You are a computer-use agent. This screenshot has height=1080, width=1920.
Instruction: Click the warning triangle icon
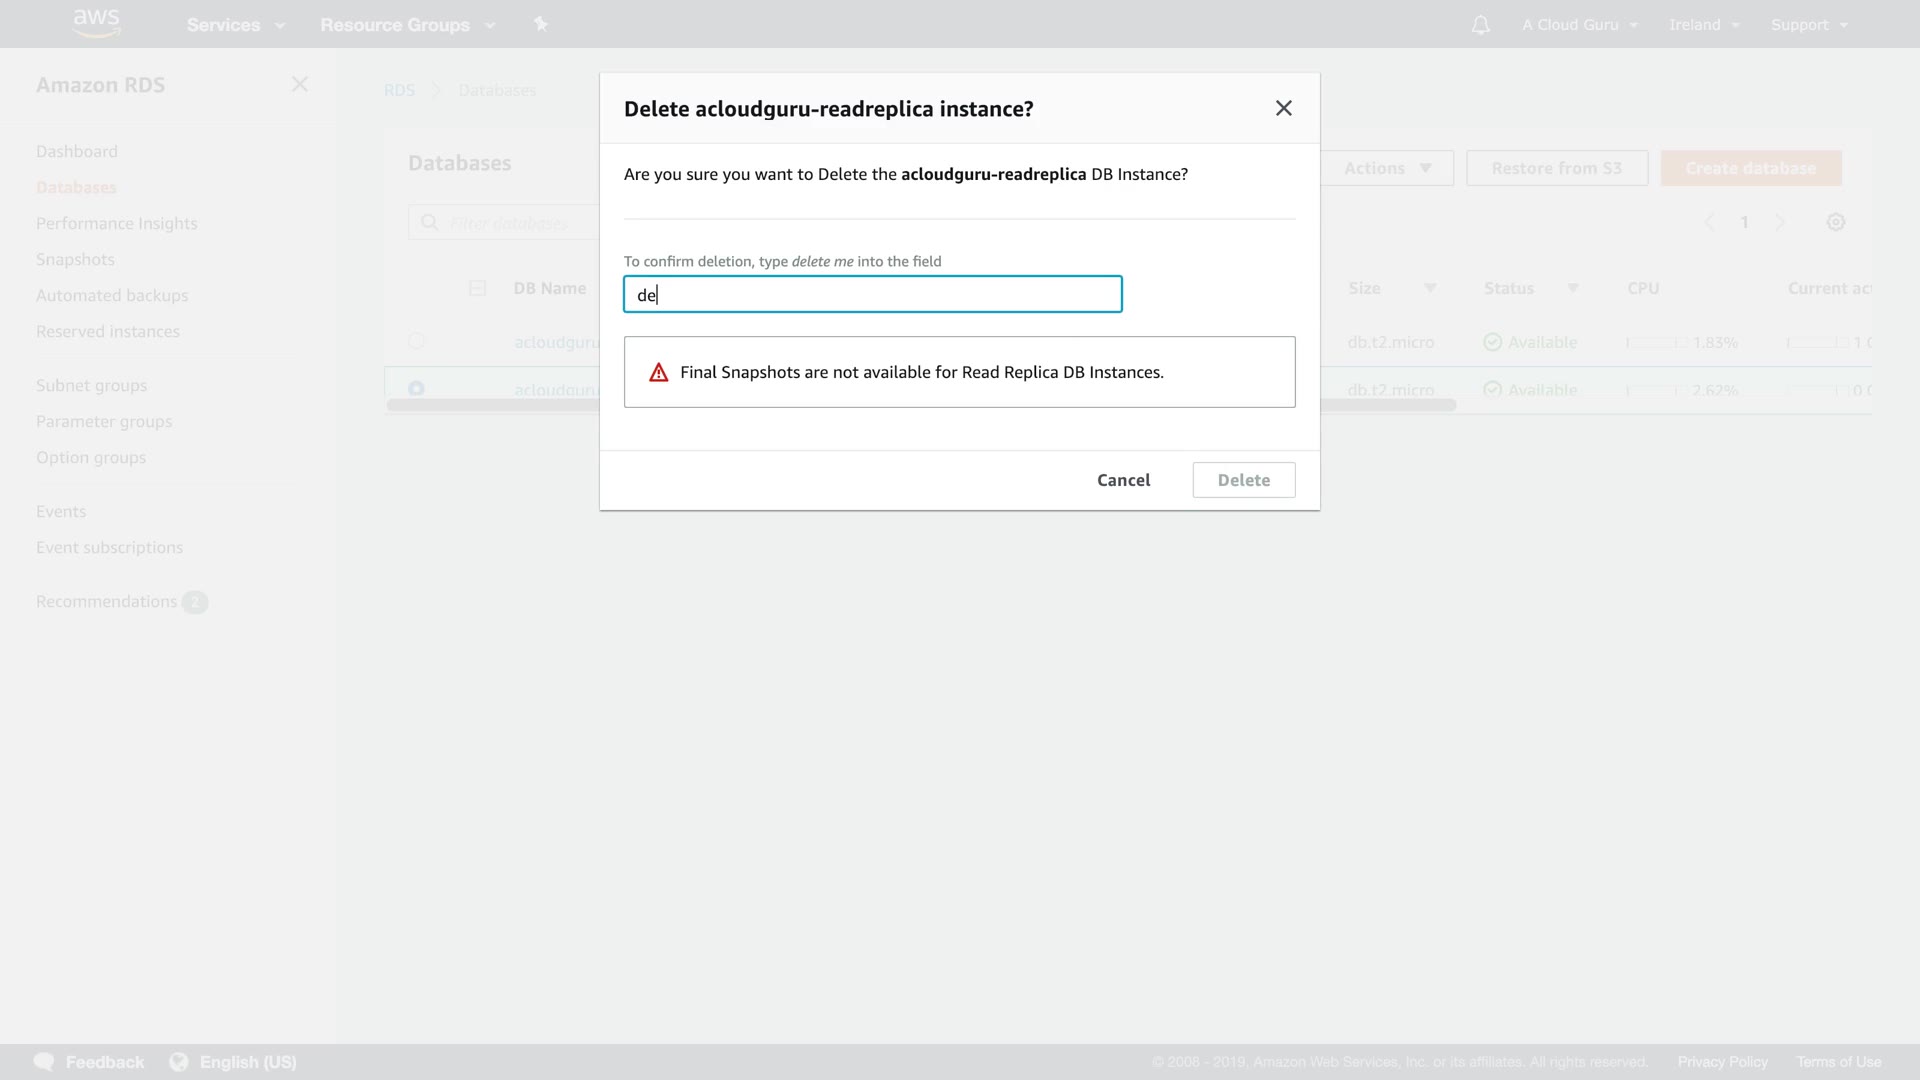coord(658,373)
